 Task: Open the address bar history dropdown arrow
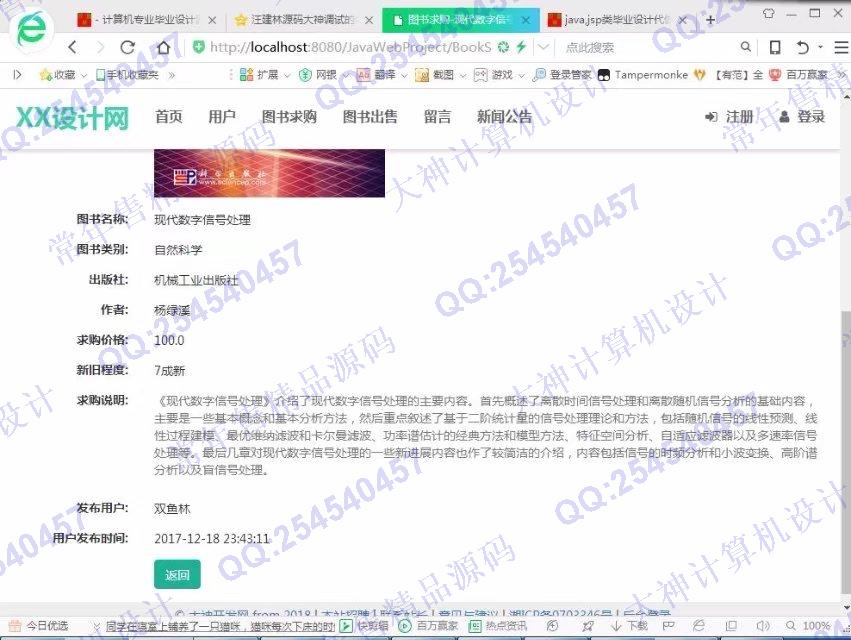point(543,48)
